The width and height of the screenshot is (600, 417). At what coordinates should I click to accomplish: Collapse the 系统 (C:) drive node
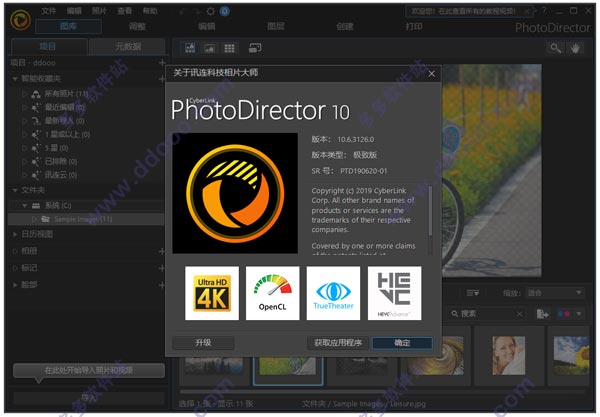[x=24, y=205]
